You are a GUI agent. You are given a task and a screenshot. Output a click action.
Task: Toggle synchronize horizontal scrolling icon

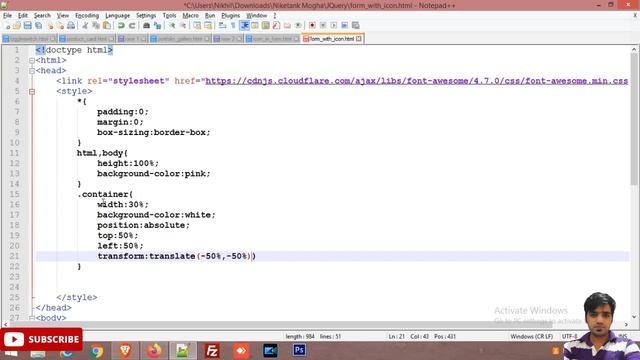click(x=208, y=26)
